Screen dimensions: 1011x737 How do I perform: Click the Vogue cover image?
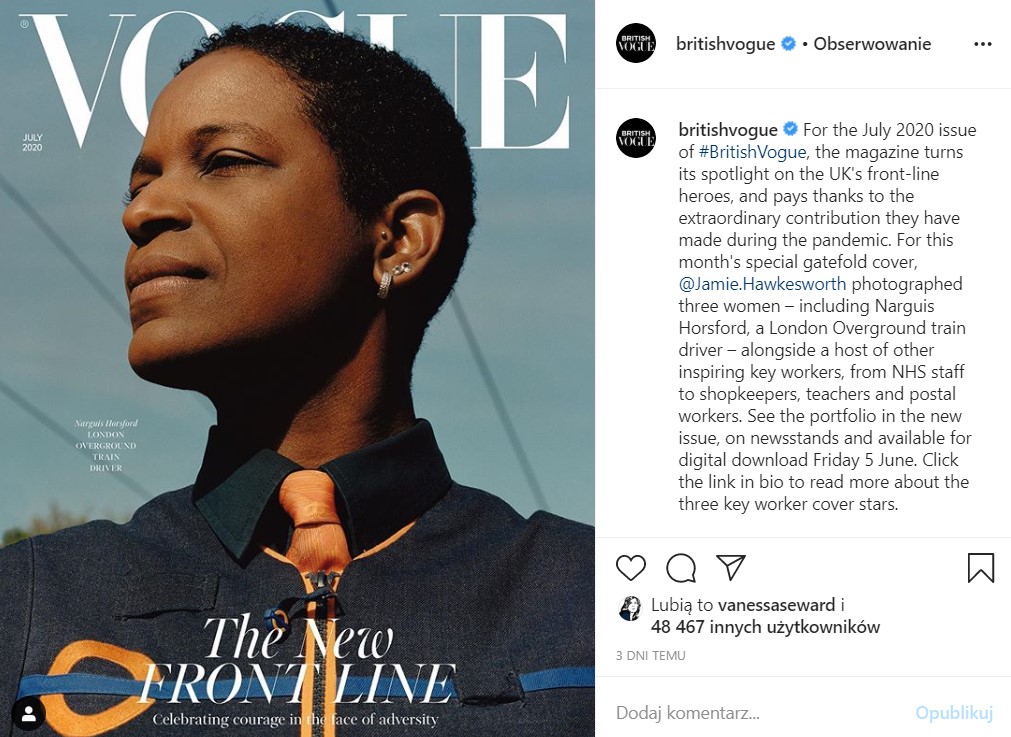[297, 368]
